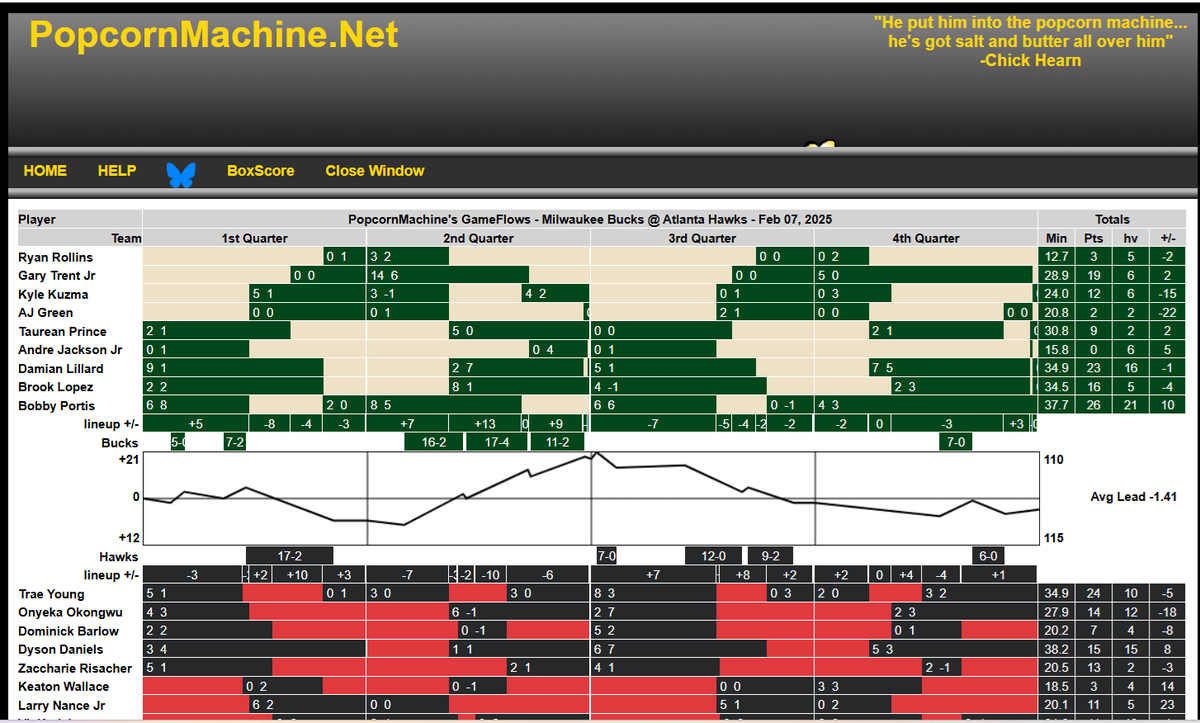Image resolution: width=1200 pixels, height=723 pixels.
Task: Select player name Dominick Barlow
Action: pos(68,631)
